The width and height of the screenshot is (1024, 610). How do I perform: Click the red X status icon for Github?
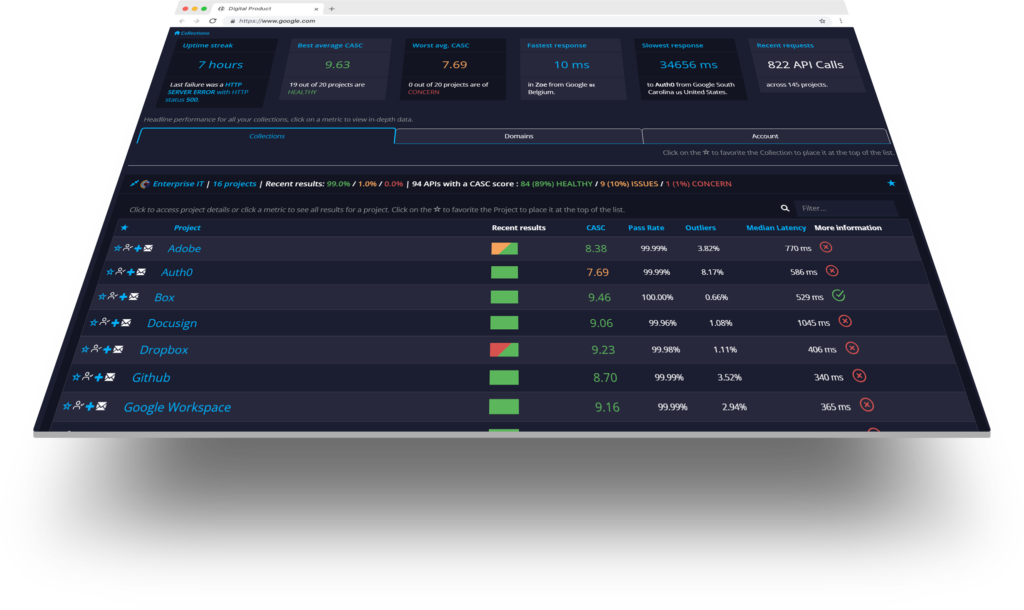click(859, 376)
